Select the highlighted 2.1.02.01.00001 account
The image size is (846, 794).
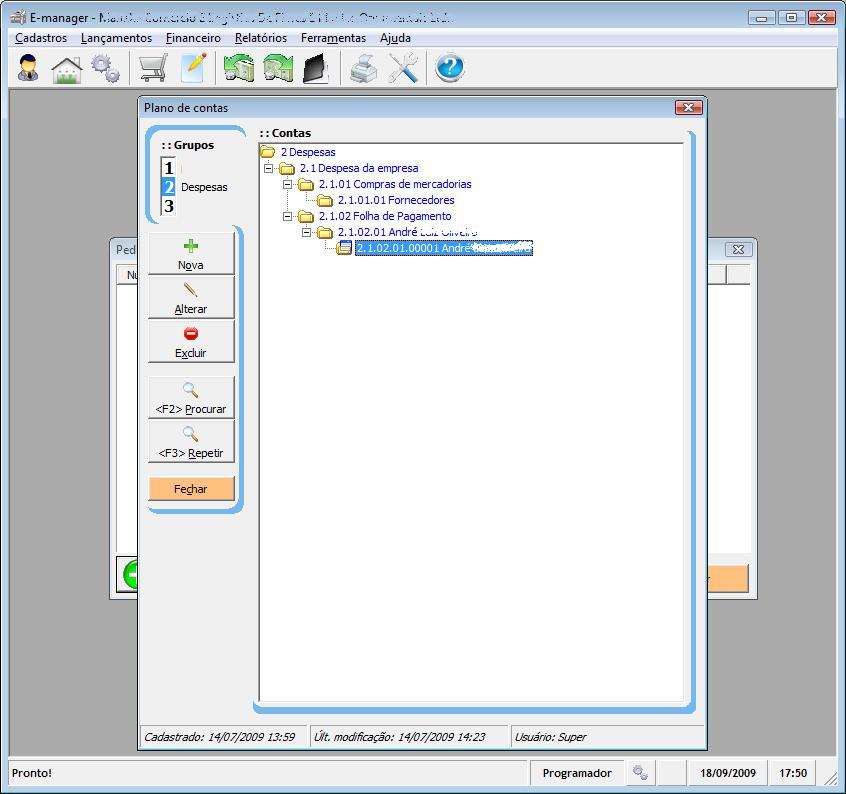click(x=444, y=248)
